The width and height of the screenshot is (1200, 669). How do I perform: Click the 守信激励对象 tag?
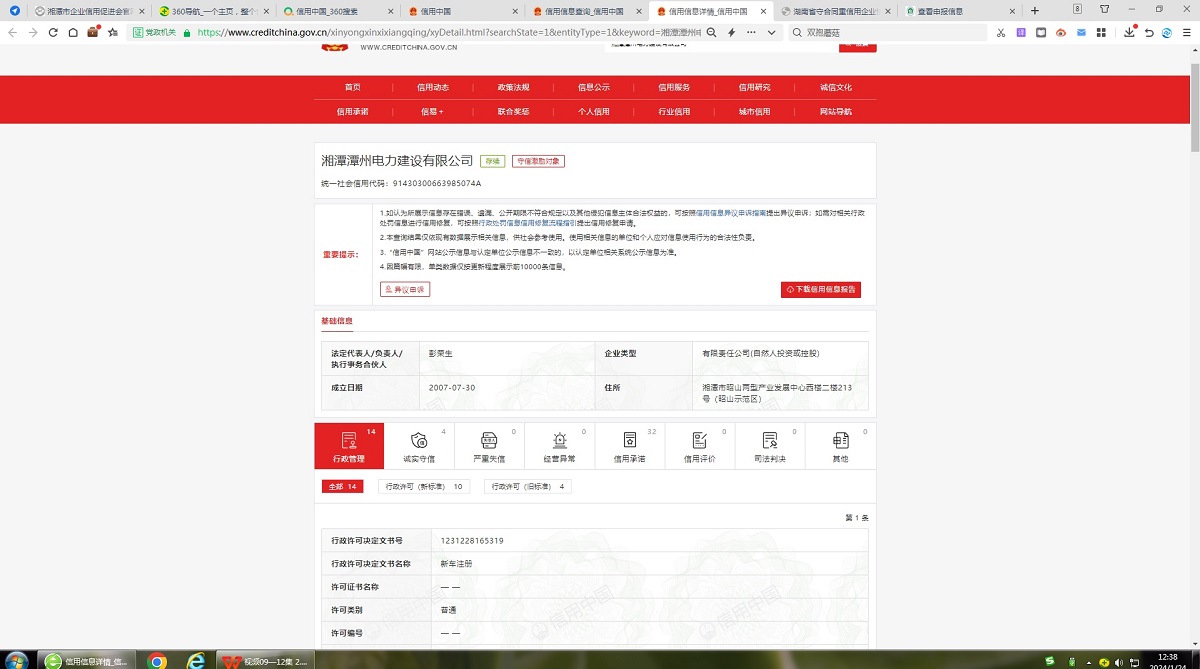538,161
